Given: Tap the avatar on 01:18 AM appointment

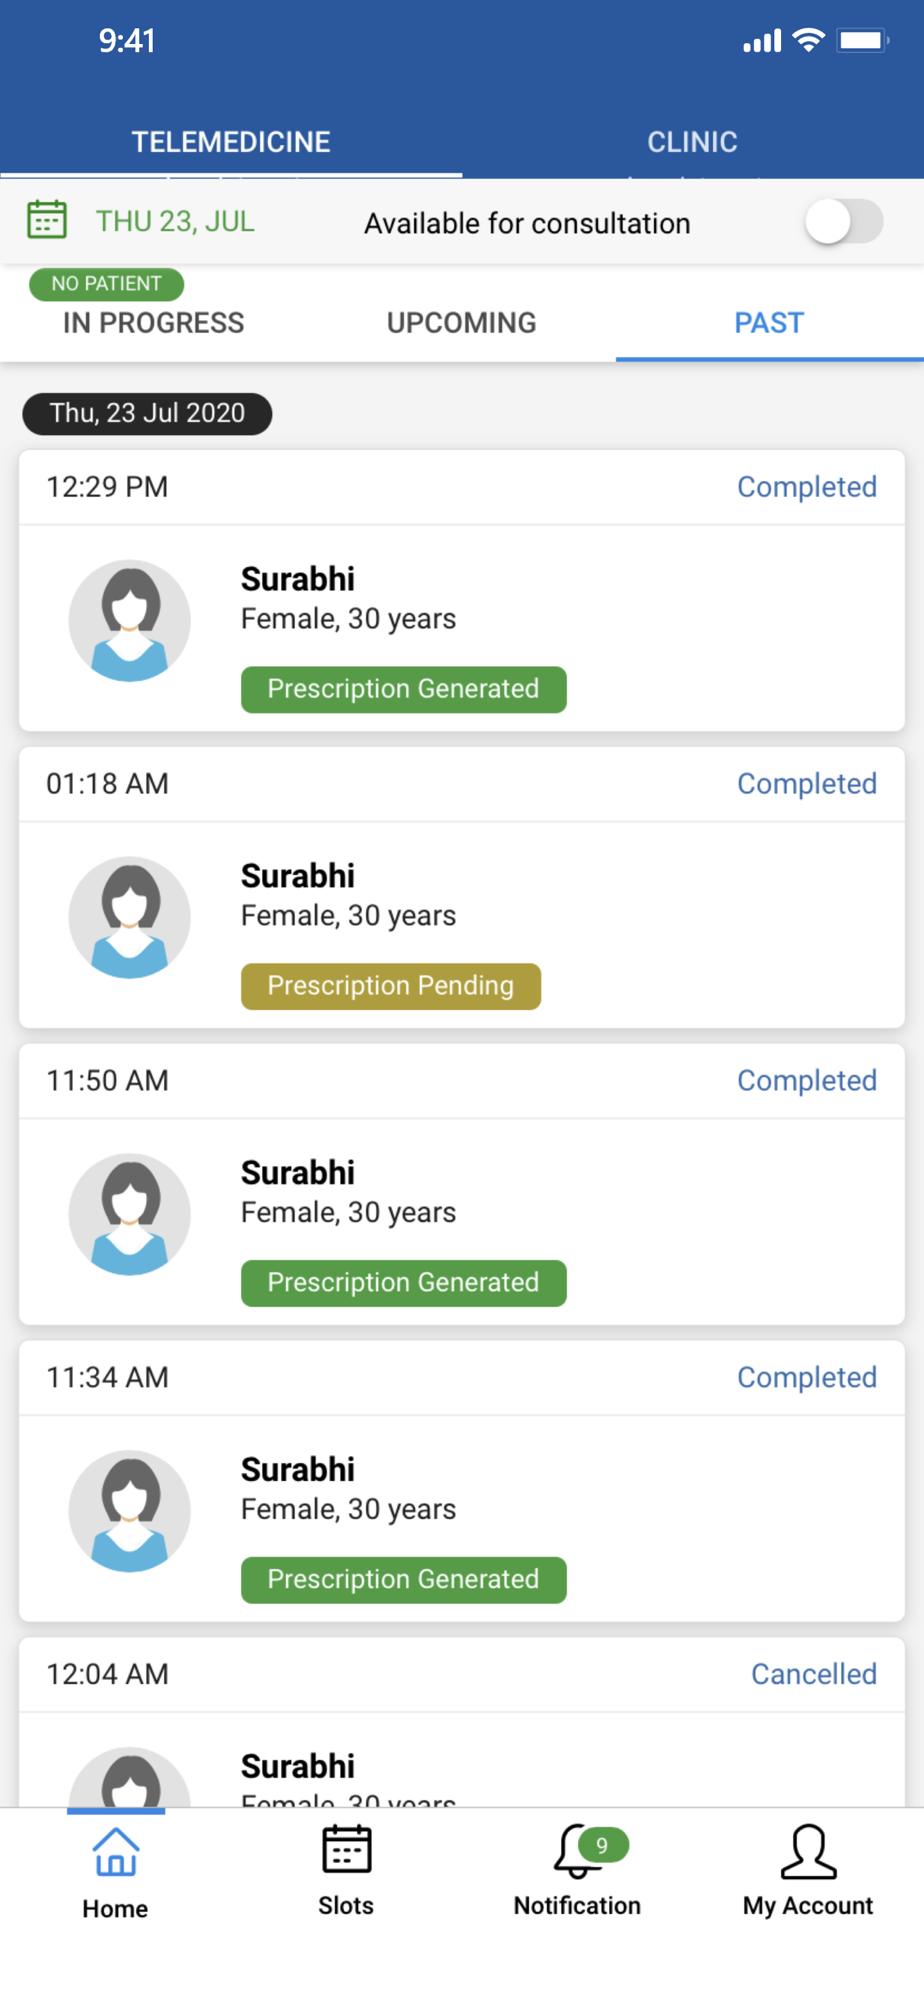Looking at the screenshot, I should (129, 918).
